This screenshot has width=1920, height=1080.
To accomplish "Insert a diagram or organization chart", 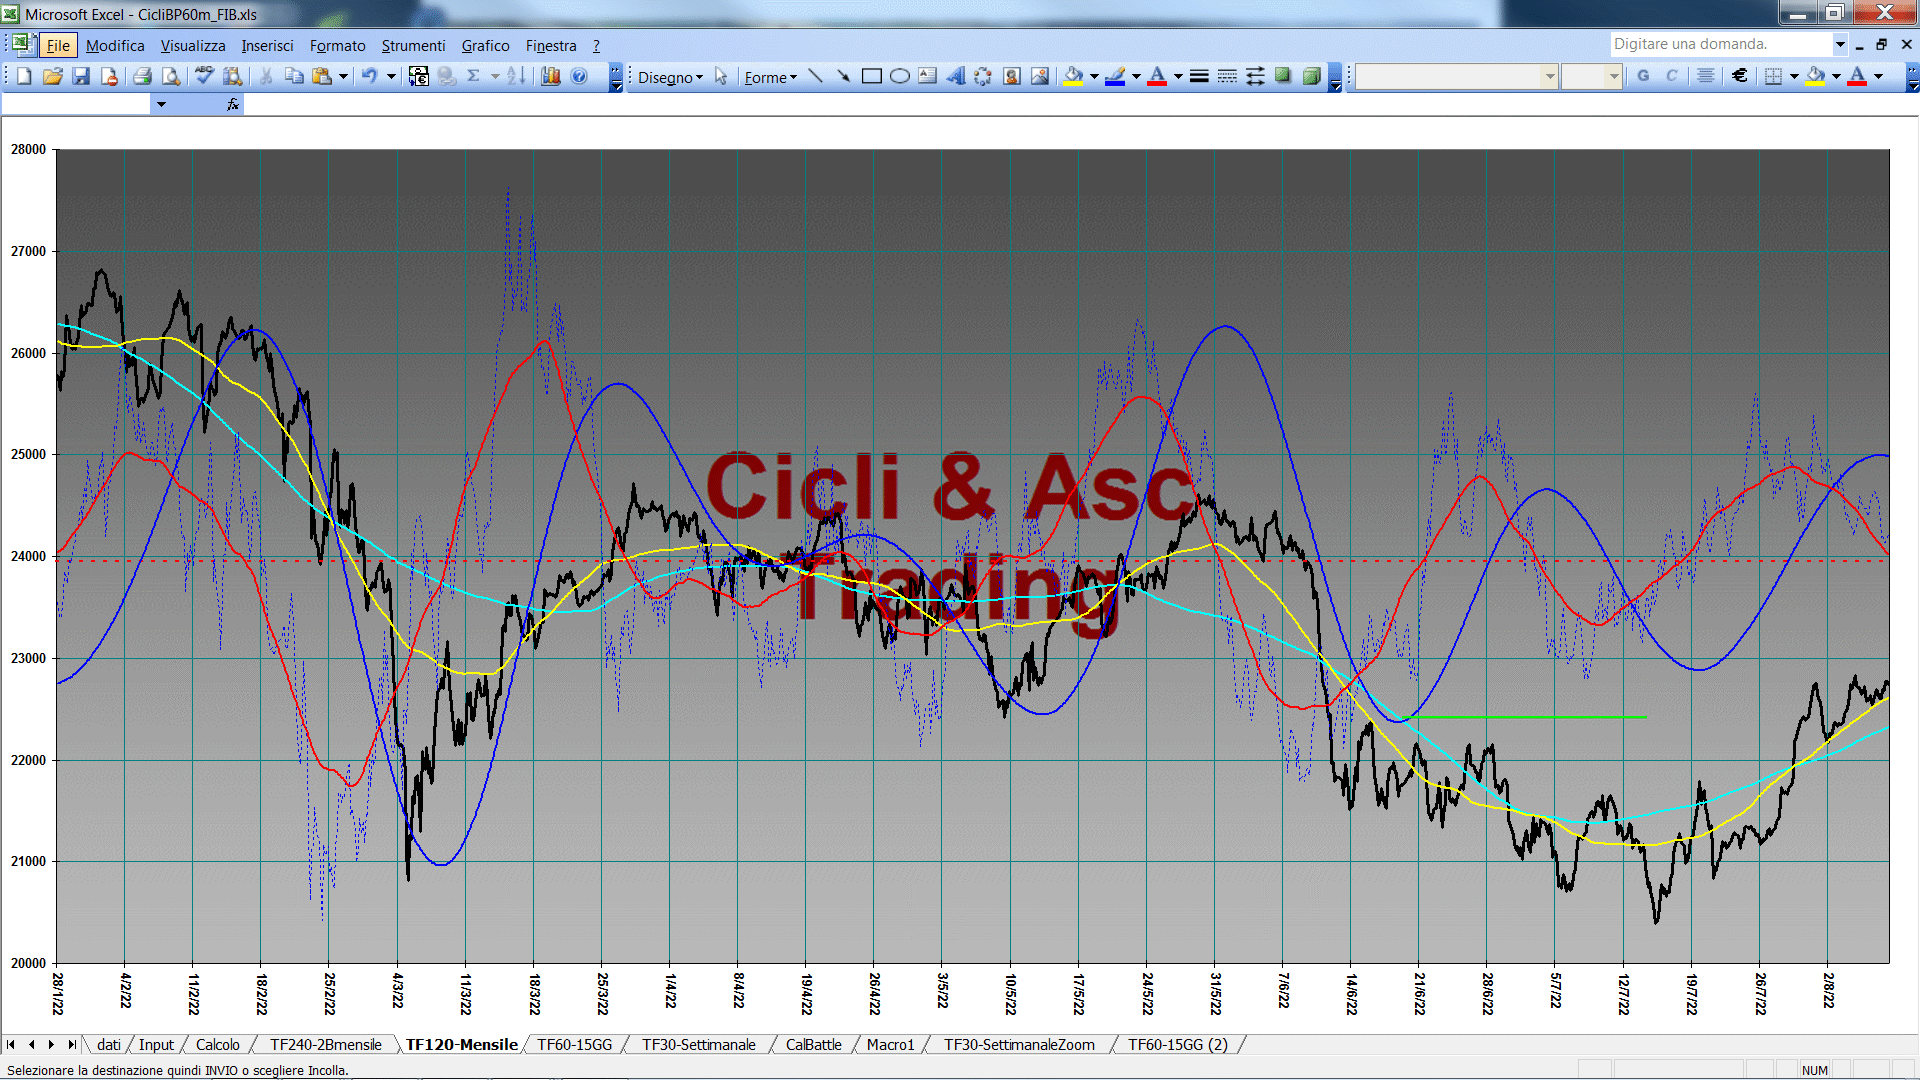I will tap(983, 76).
